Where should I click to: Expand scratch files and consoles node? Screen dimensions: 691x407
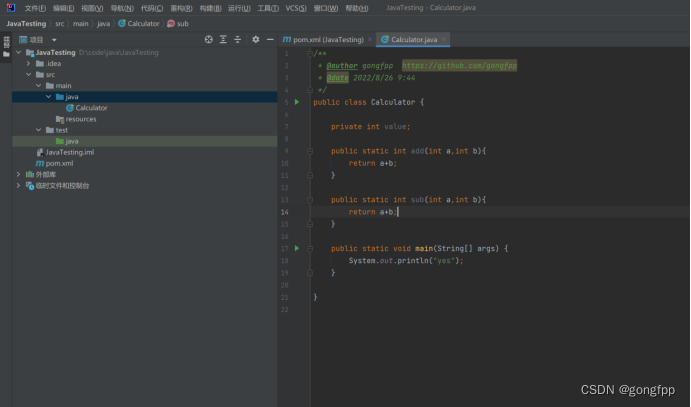19,185
